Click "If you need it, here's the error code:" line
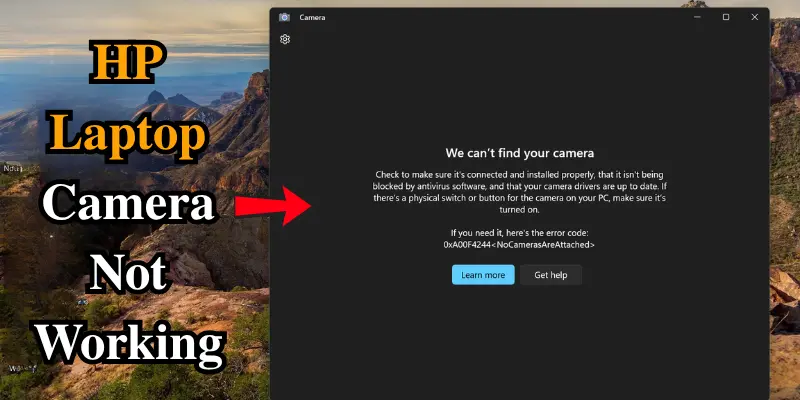 pyautogui.click(x=519, y=233)
